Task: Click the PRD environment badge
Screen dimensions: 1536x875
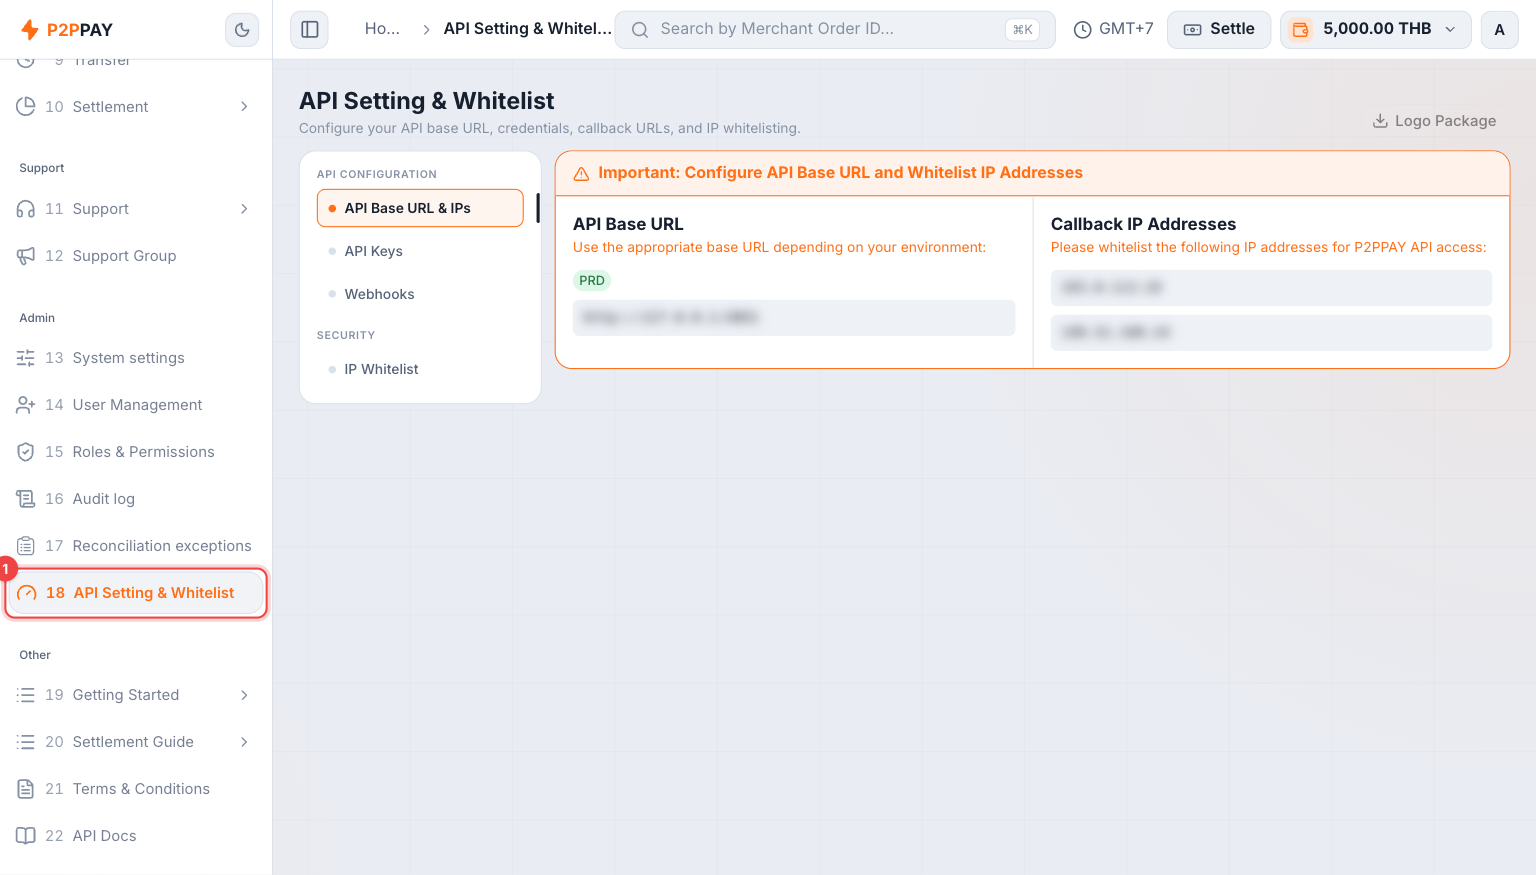Action: [592, 281]
